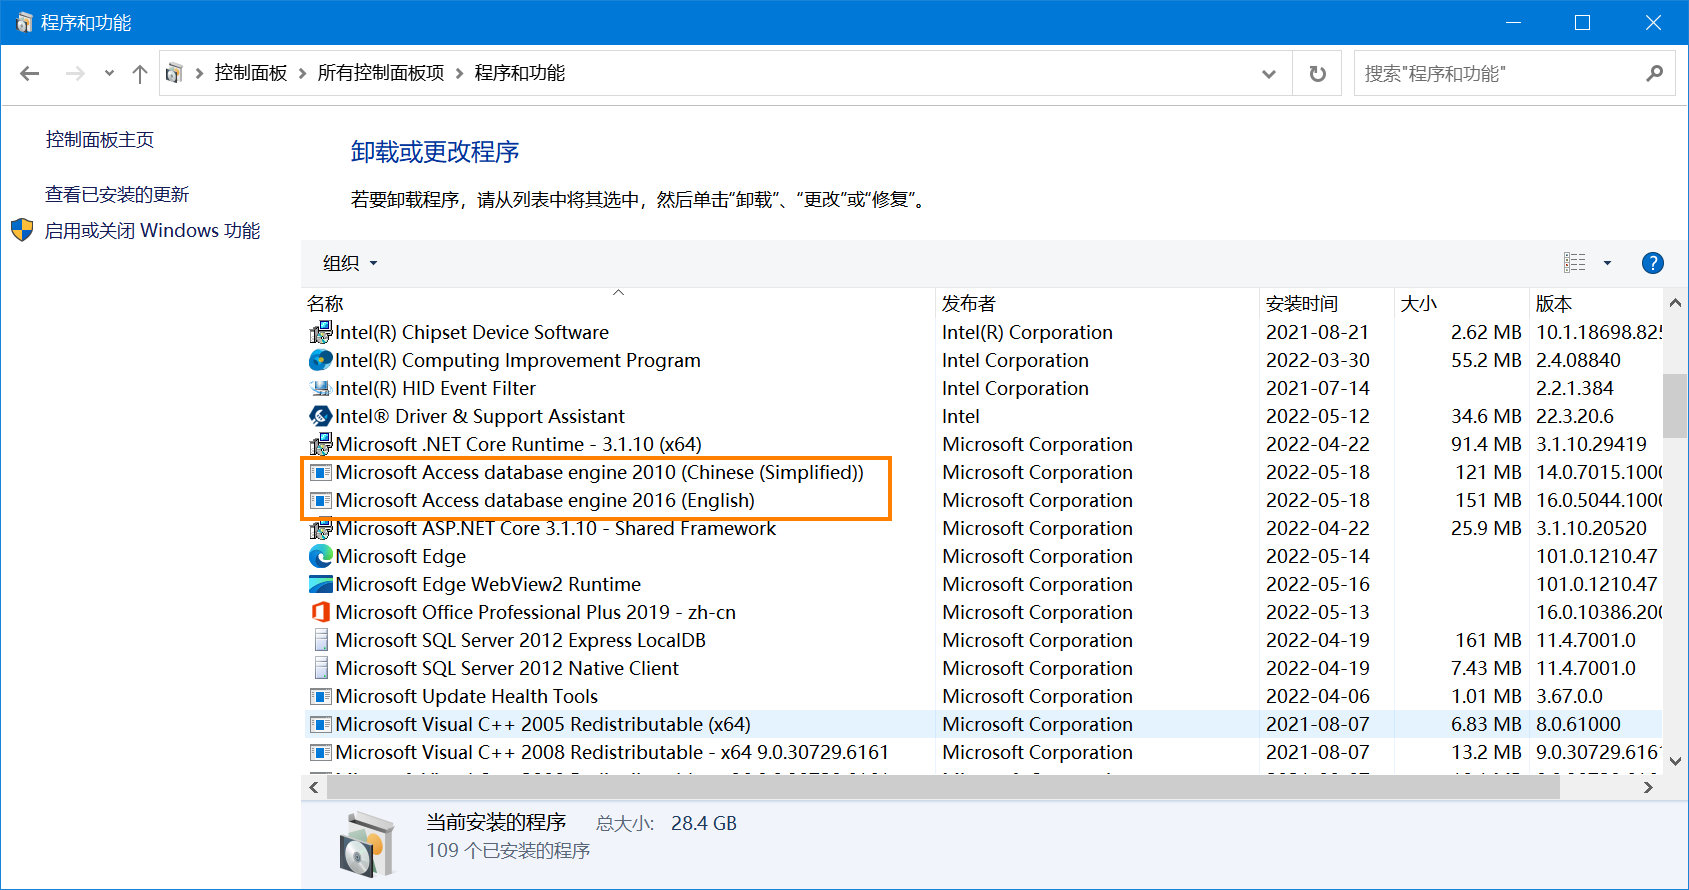
Task: Sort by the 发布者 column header
Action: pyautogui.click(x=1097, y=303)
